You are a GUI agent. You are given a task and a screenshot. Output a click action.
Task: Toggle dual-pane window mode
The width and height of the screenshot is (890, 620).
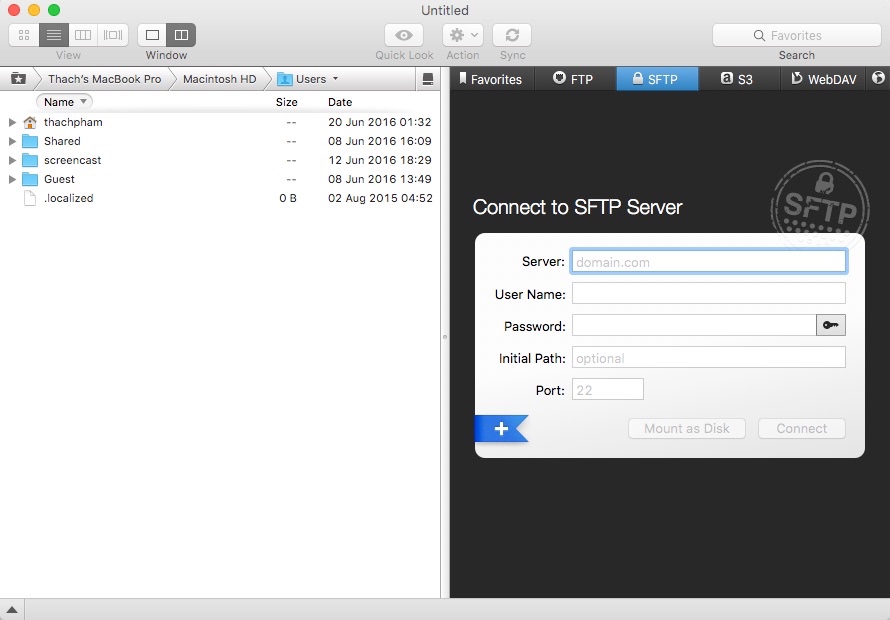click(x=181, y=34)
